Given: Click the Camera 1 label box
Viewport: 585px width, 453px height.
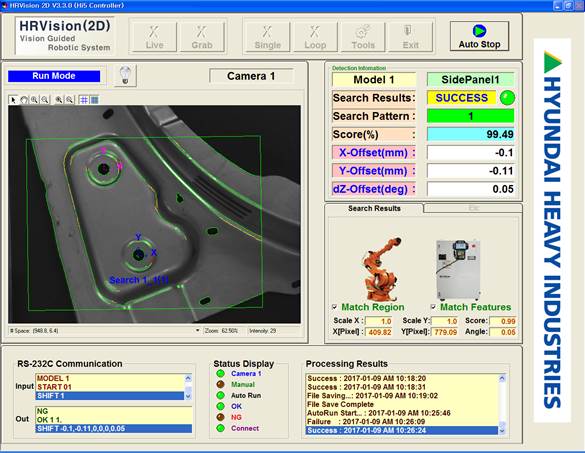Looking at the screenshot, I should (251, 76).
